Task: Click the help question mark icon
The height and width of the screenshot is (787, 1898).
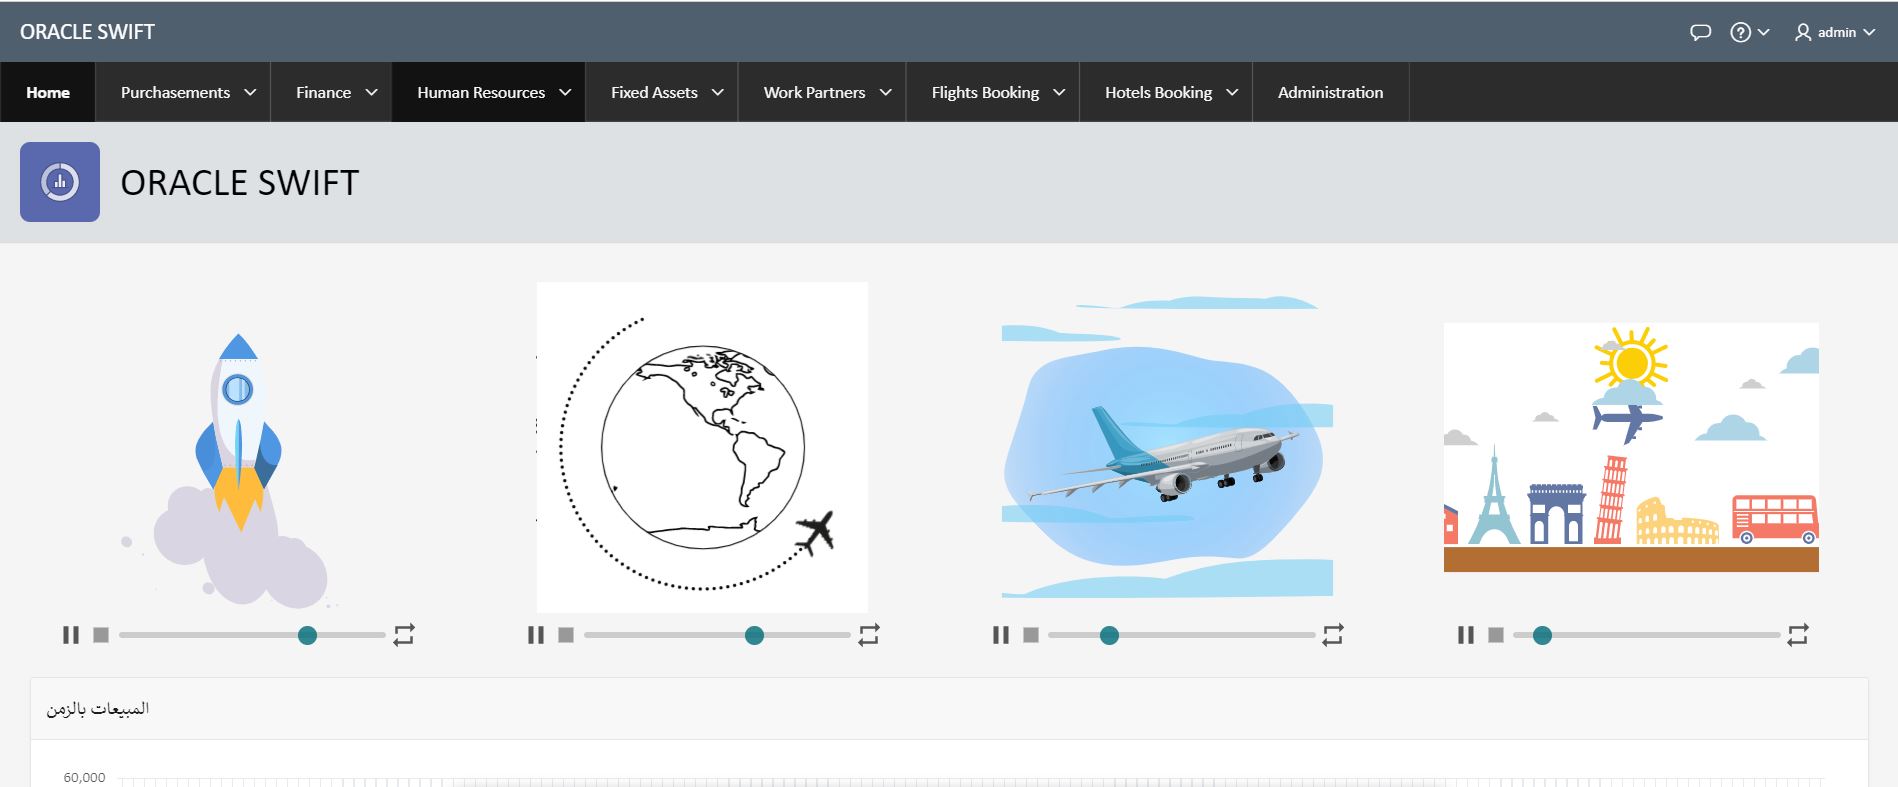Action: [x=1741, y=32]
